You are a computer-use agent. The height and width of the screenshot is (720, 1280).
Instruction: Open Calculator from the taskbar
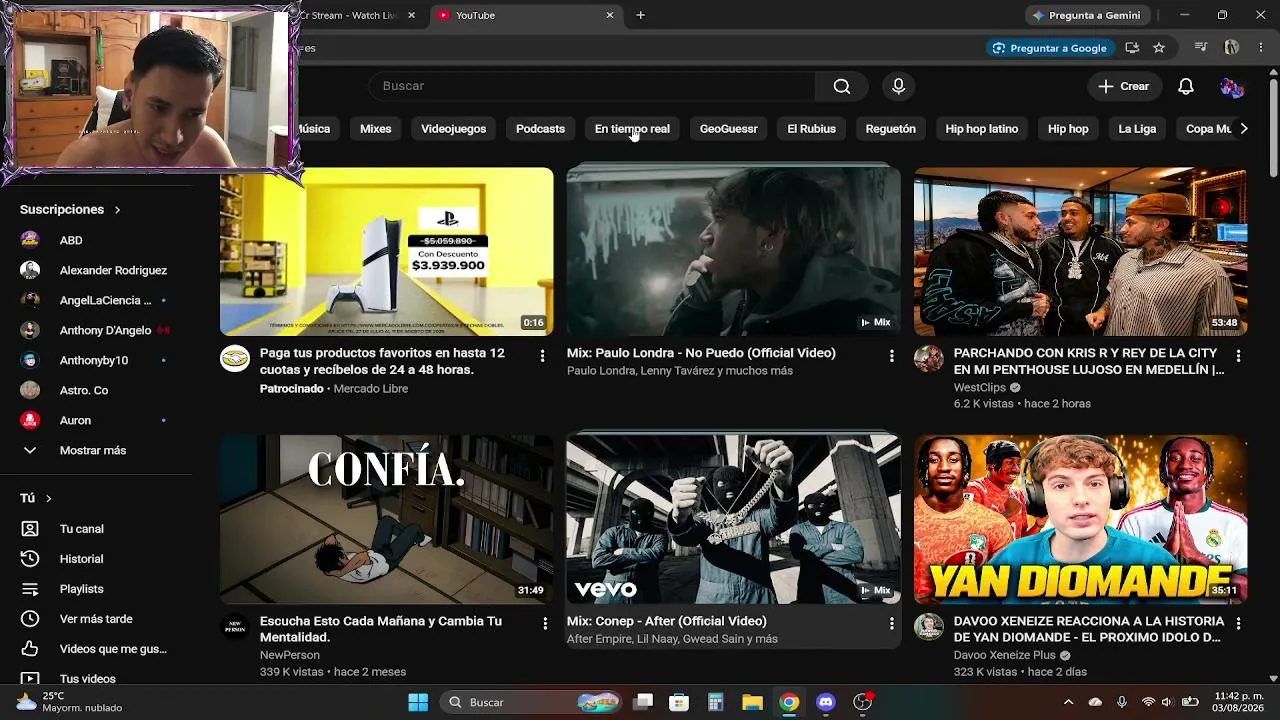[715, 702]
